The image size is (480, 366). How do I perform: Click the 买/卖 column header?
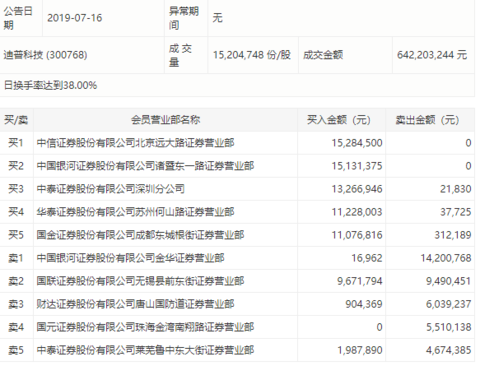(x=16, y=120)
